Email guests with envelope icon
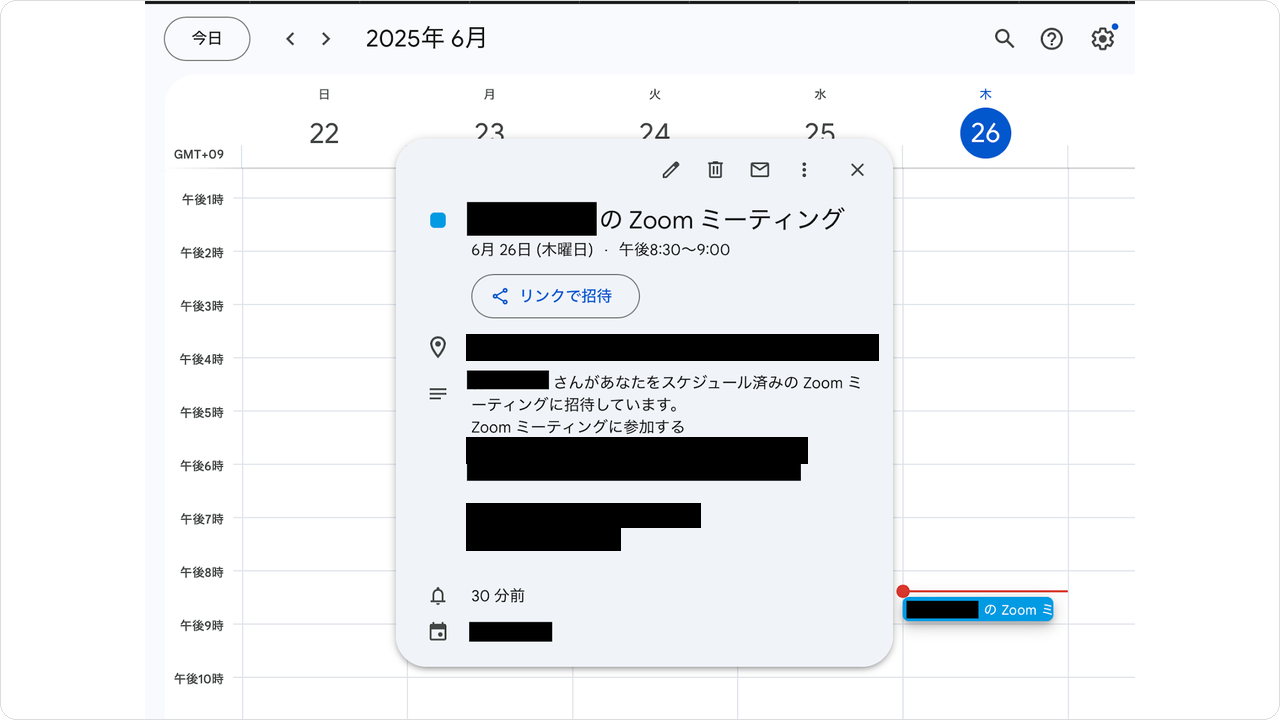1280x720 pixels. point(760,170)
